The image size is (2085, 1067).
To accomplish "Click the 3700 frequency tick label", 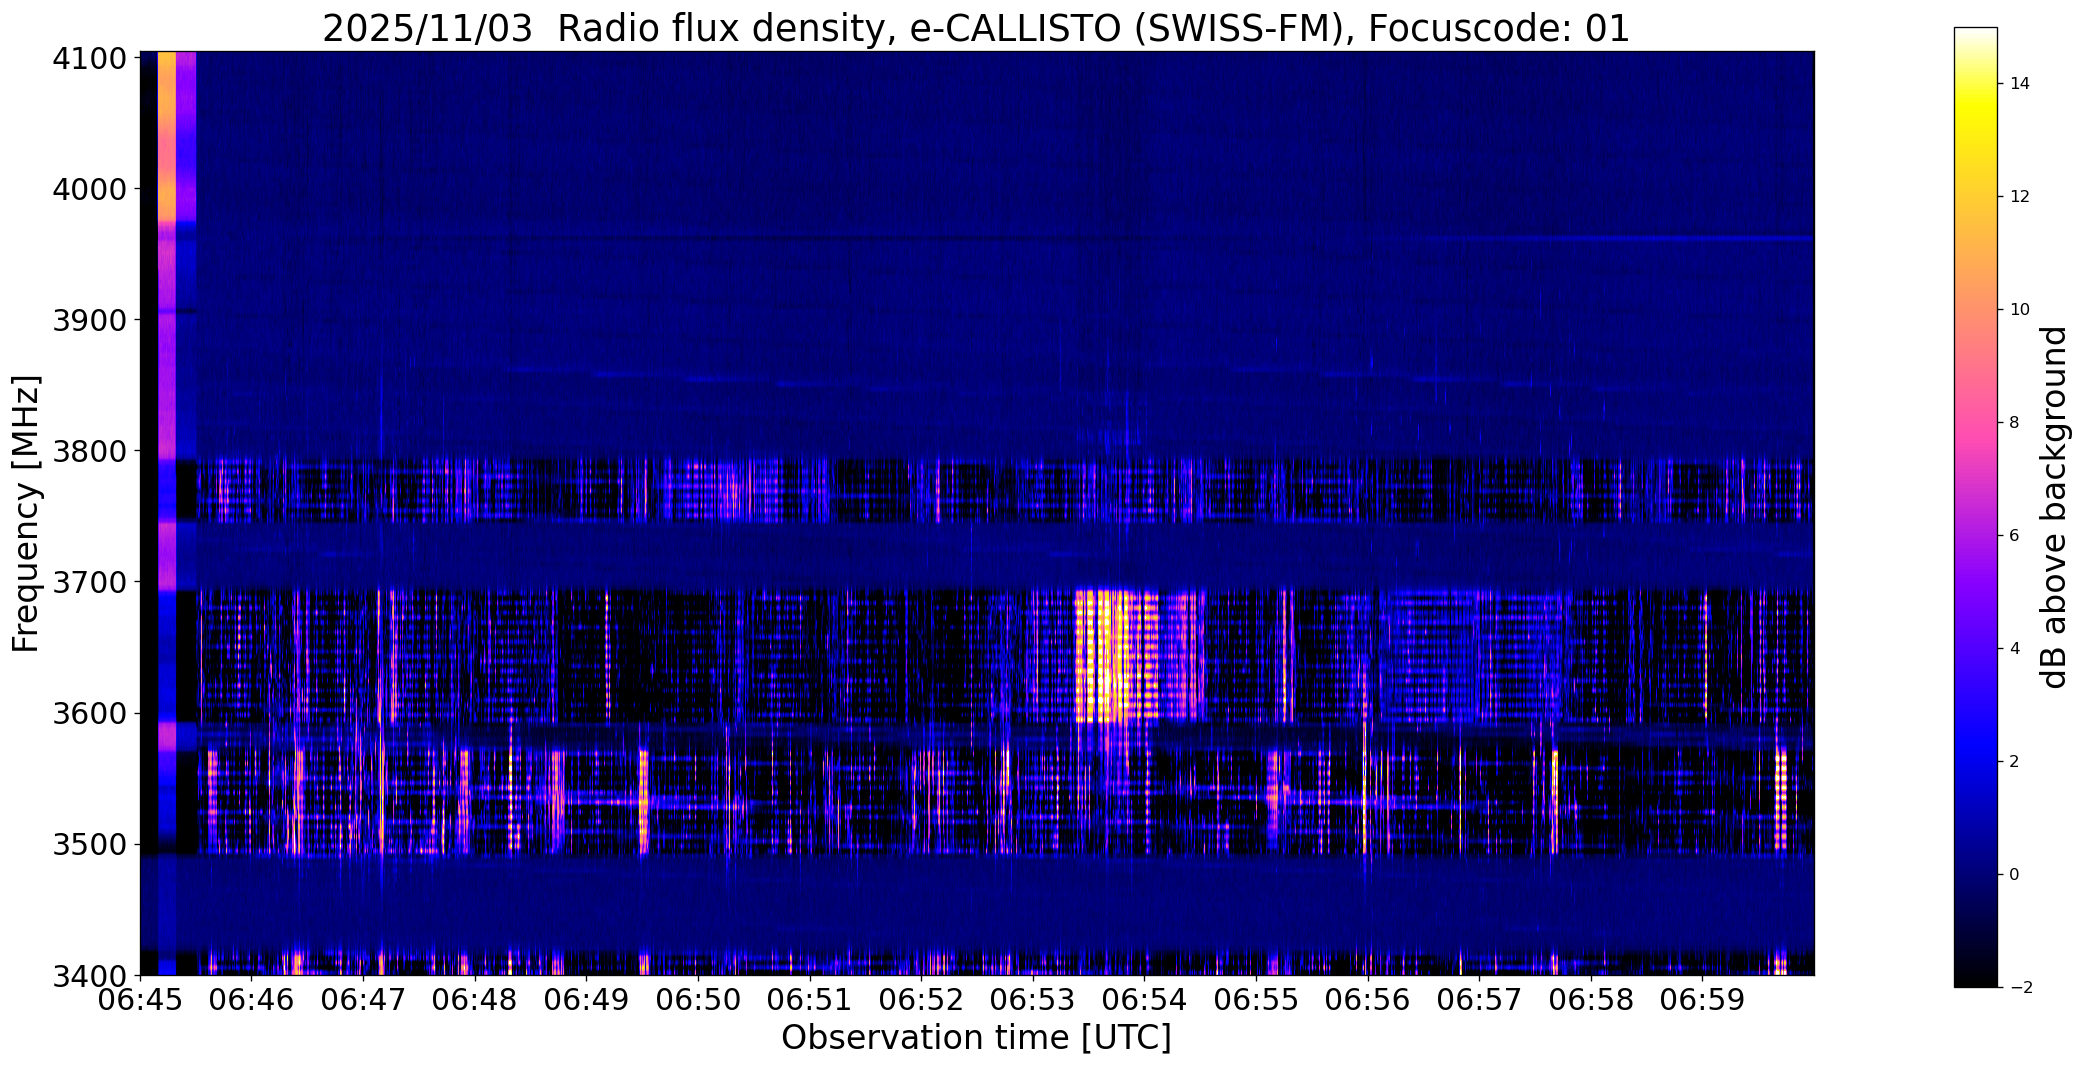I will click(89, 582).
